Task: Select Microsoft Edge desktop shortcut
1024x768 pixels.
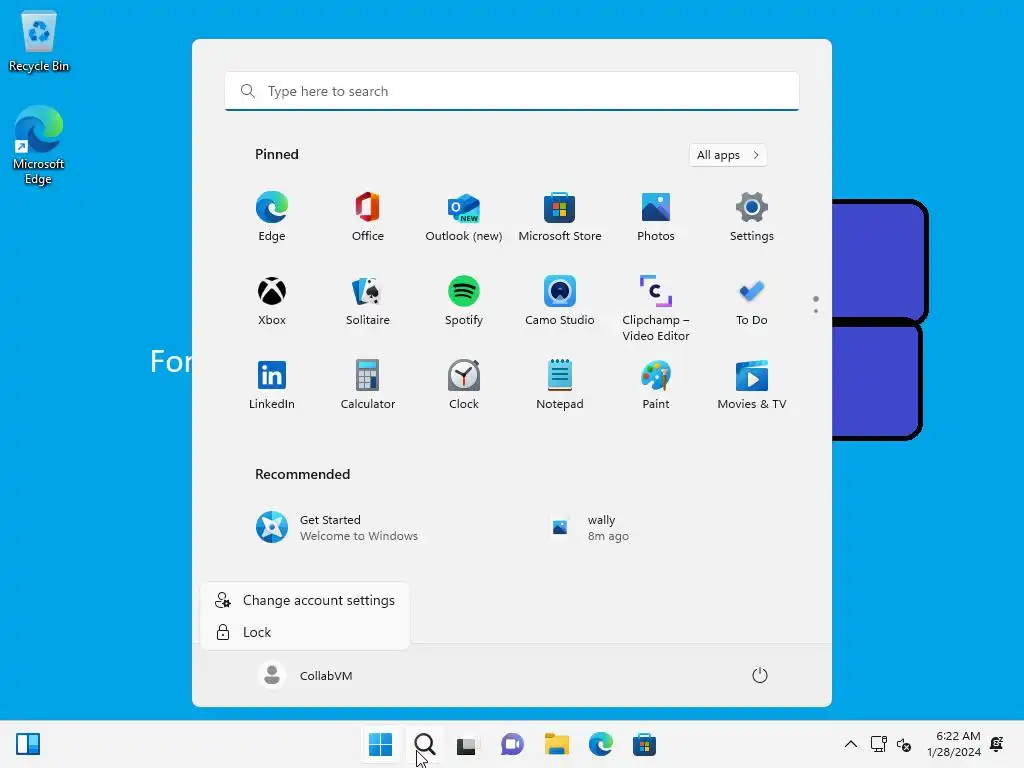Action: (x=39, y=145)
